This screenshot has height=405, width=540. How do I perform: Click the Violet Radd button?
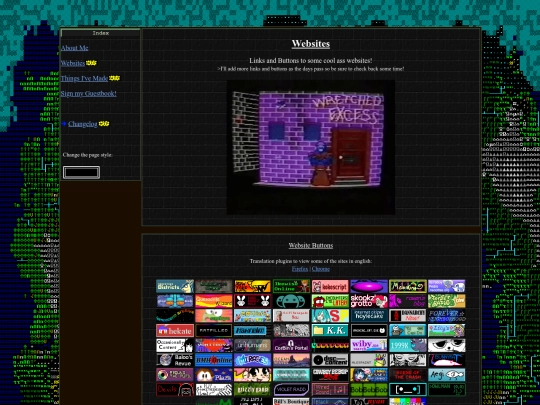[x=291, y=390]
